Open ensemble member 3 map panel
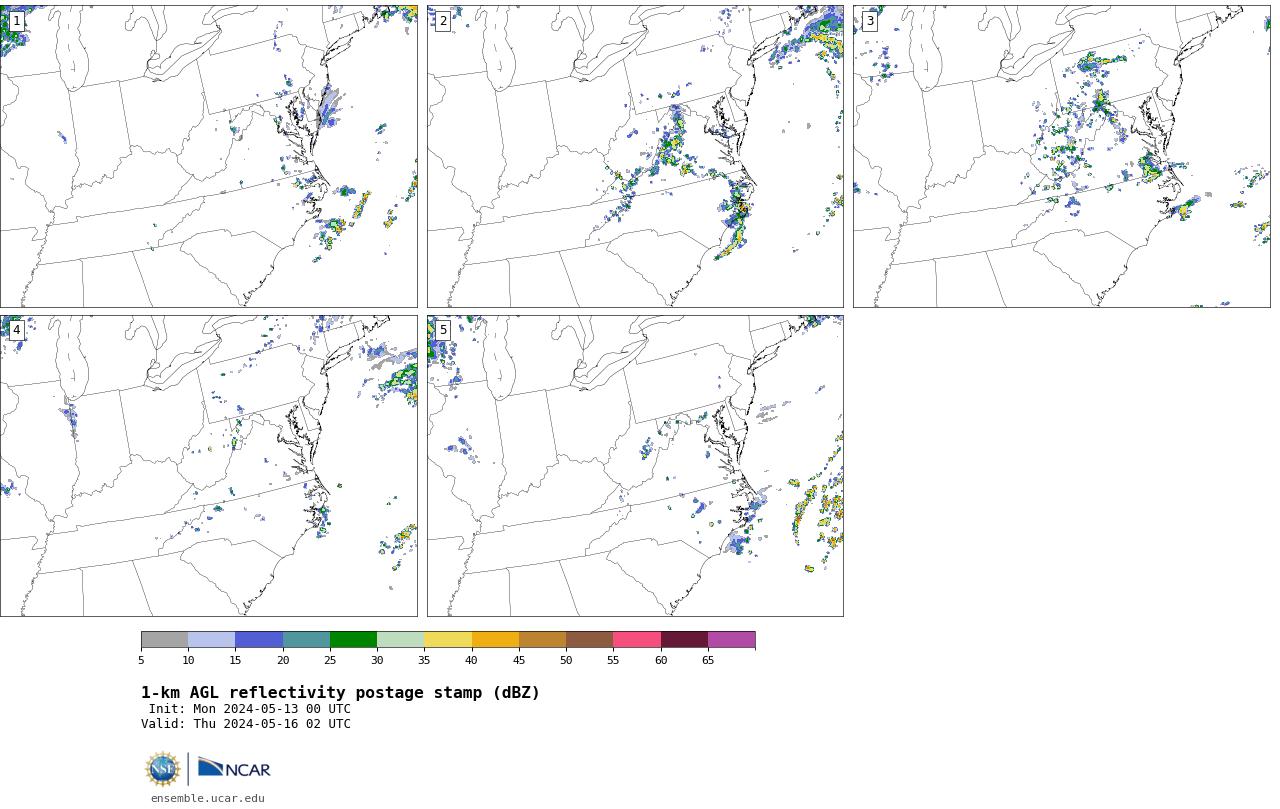Image resolution: width=1280 pixels, height=809 pixels. (x=1061, y=156)
